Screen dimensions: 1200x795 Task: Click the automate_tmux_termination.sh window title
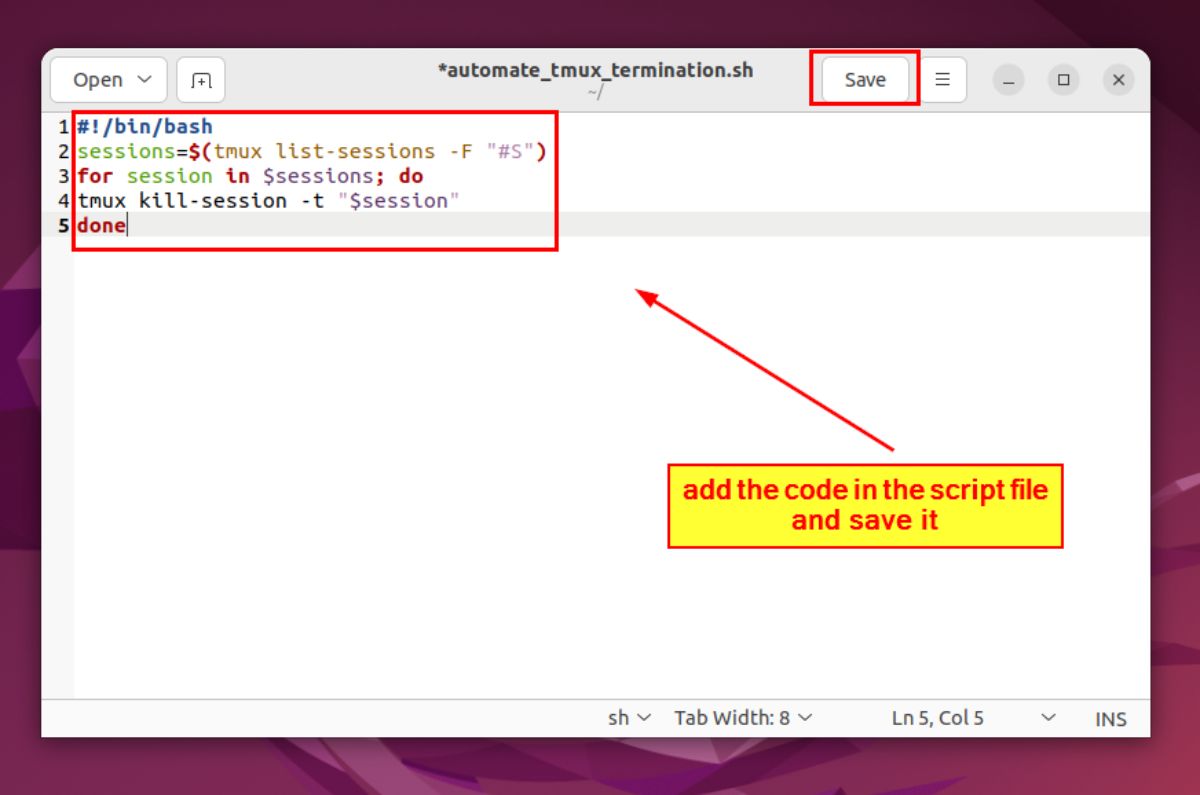point(595,71)
